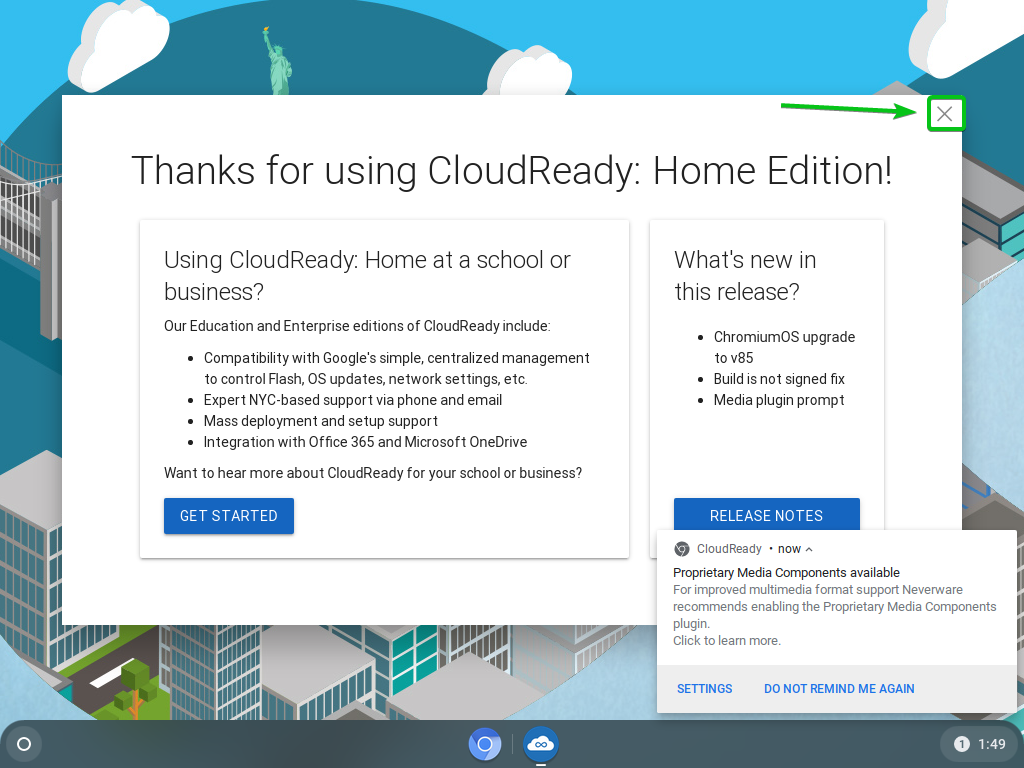Click the Chrome icon in the notification header
Image resolution: width=1024 pixels, height=768 pixels.
coord(682,549)
